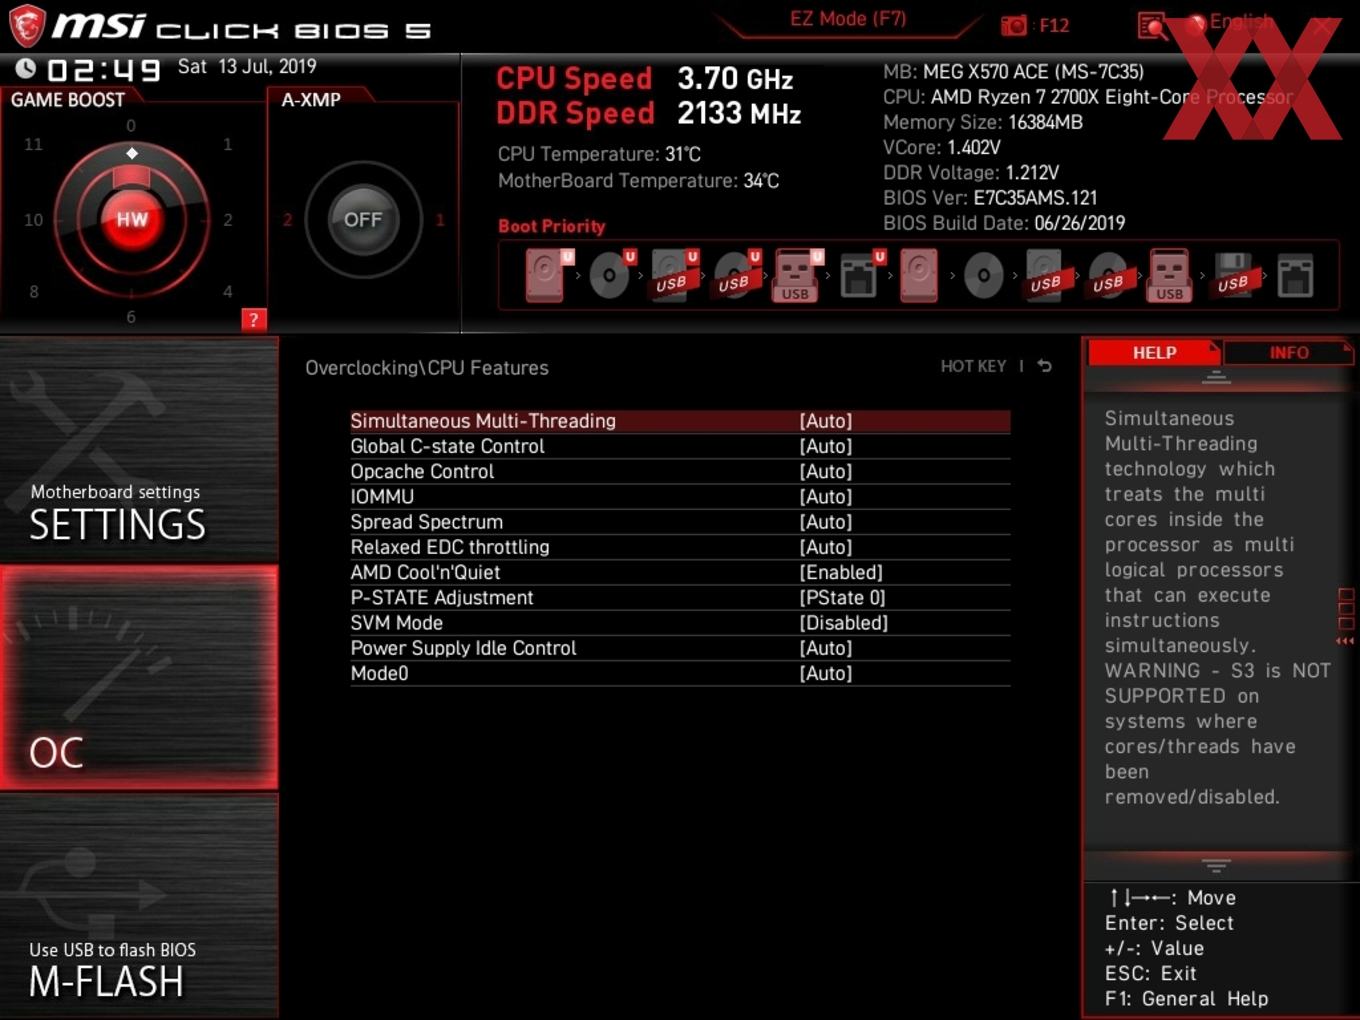This screenshot has height=1020, width=1360.
Task: Click the Overclocking\CPU Features breadcrumb
Action: 427,368
